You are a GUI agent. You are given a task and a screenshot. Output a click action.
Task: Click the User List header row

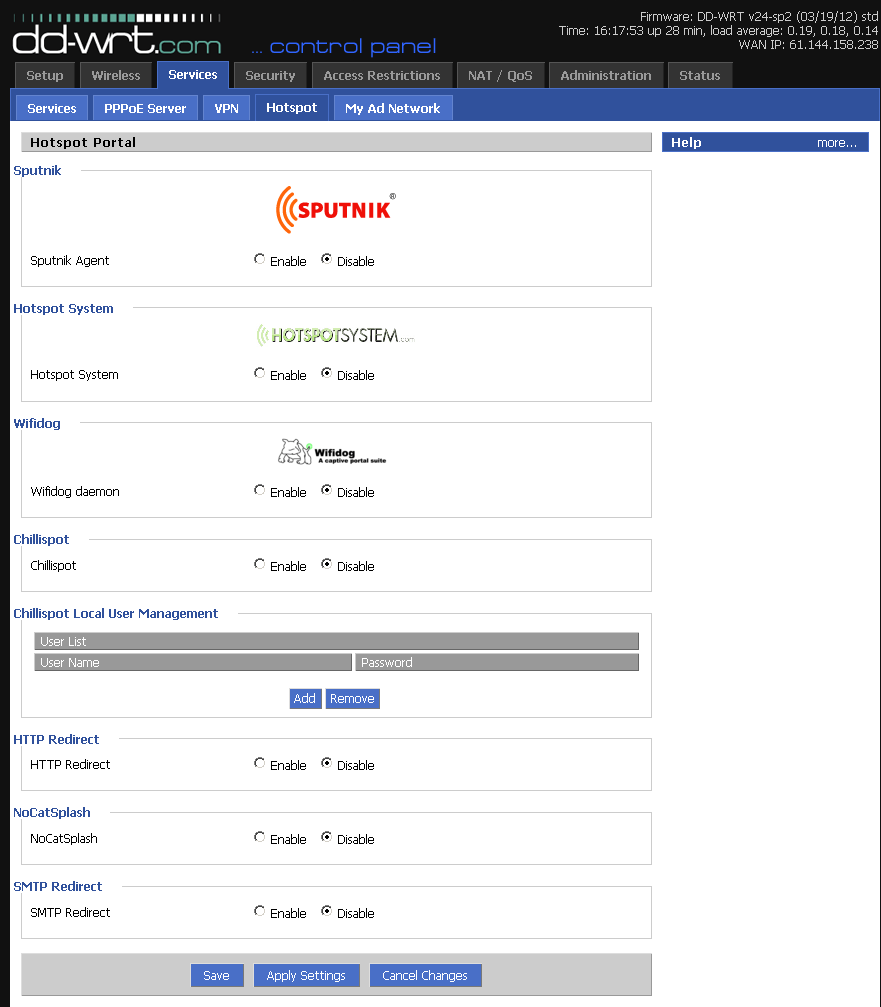(336, 641)
